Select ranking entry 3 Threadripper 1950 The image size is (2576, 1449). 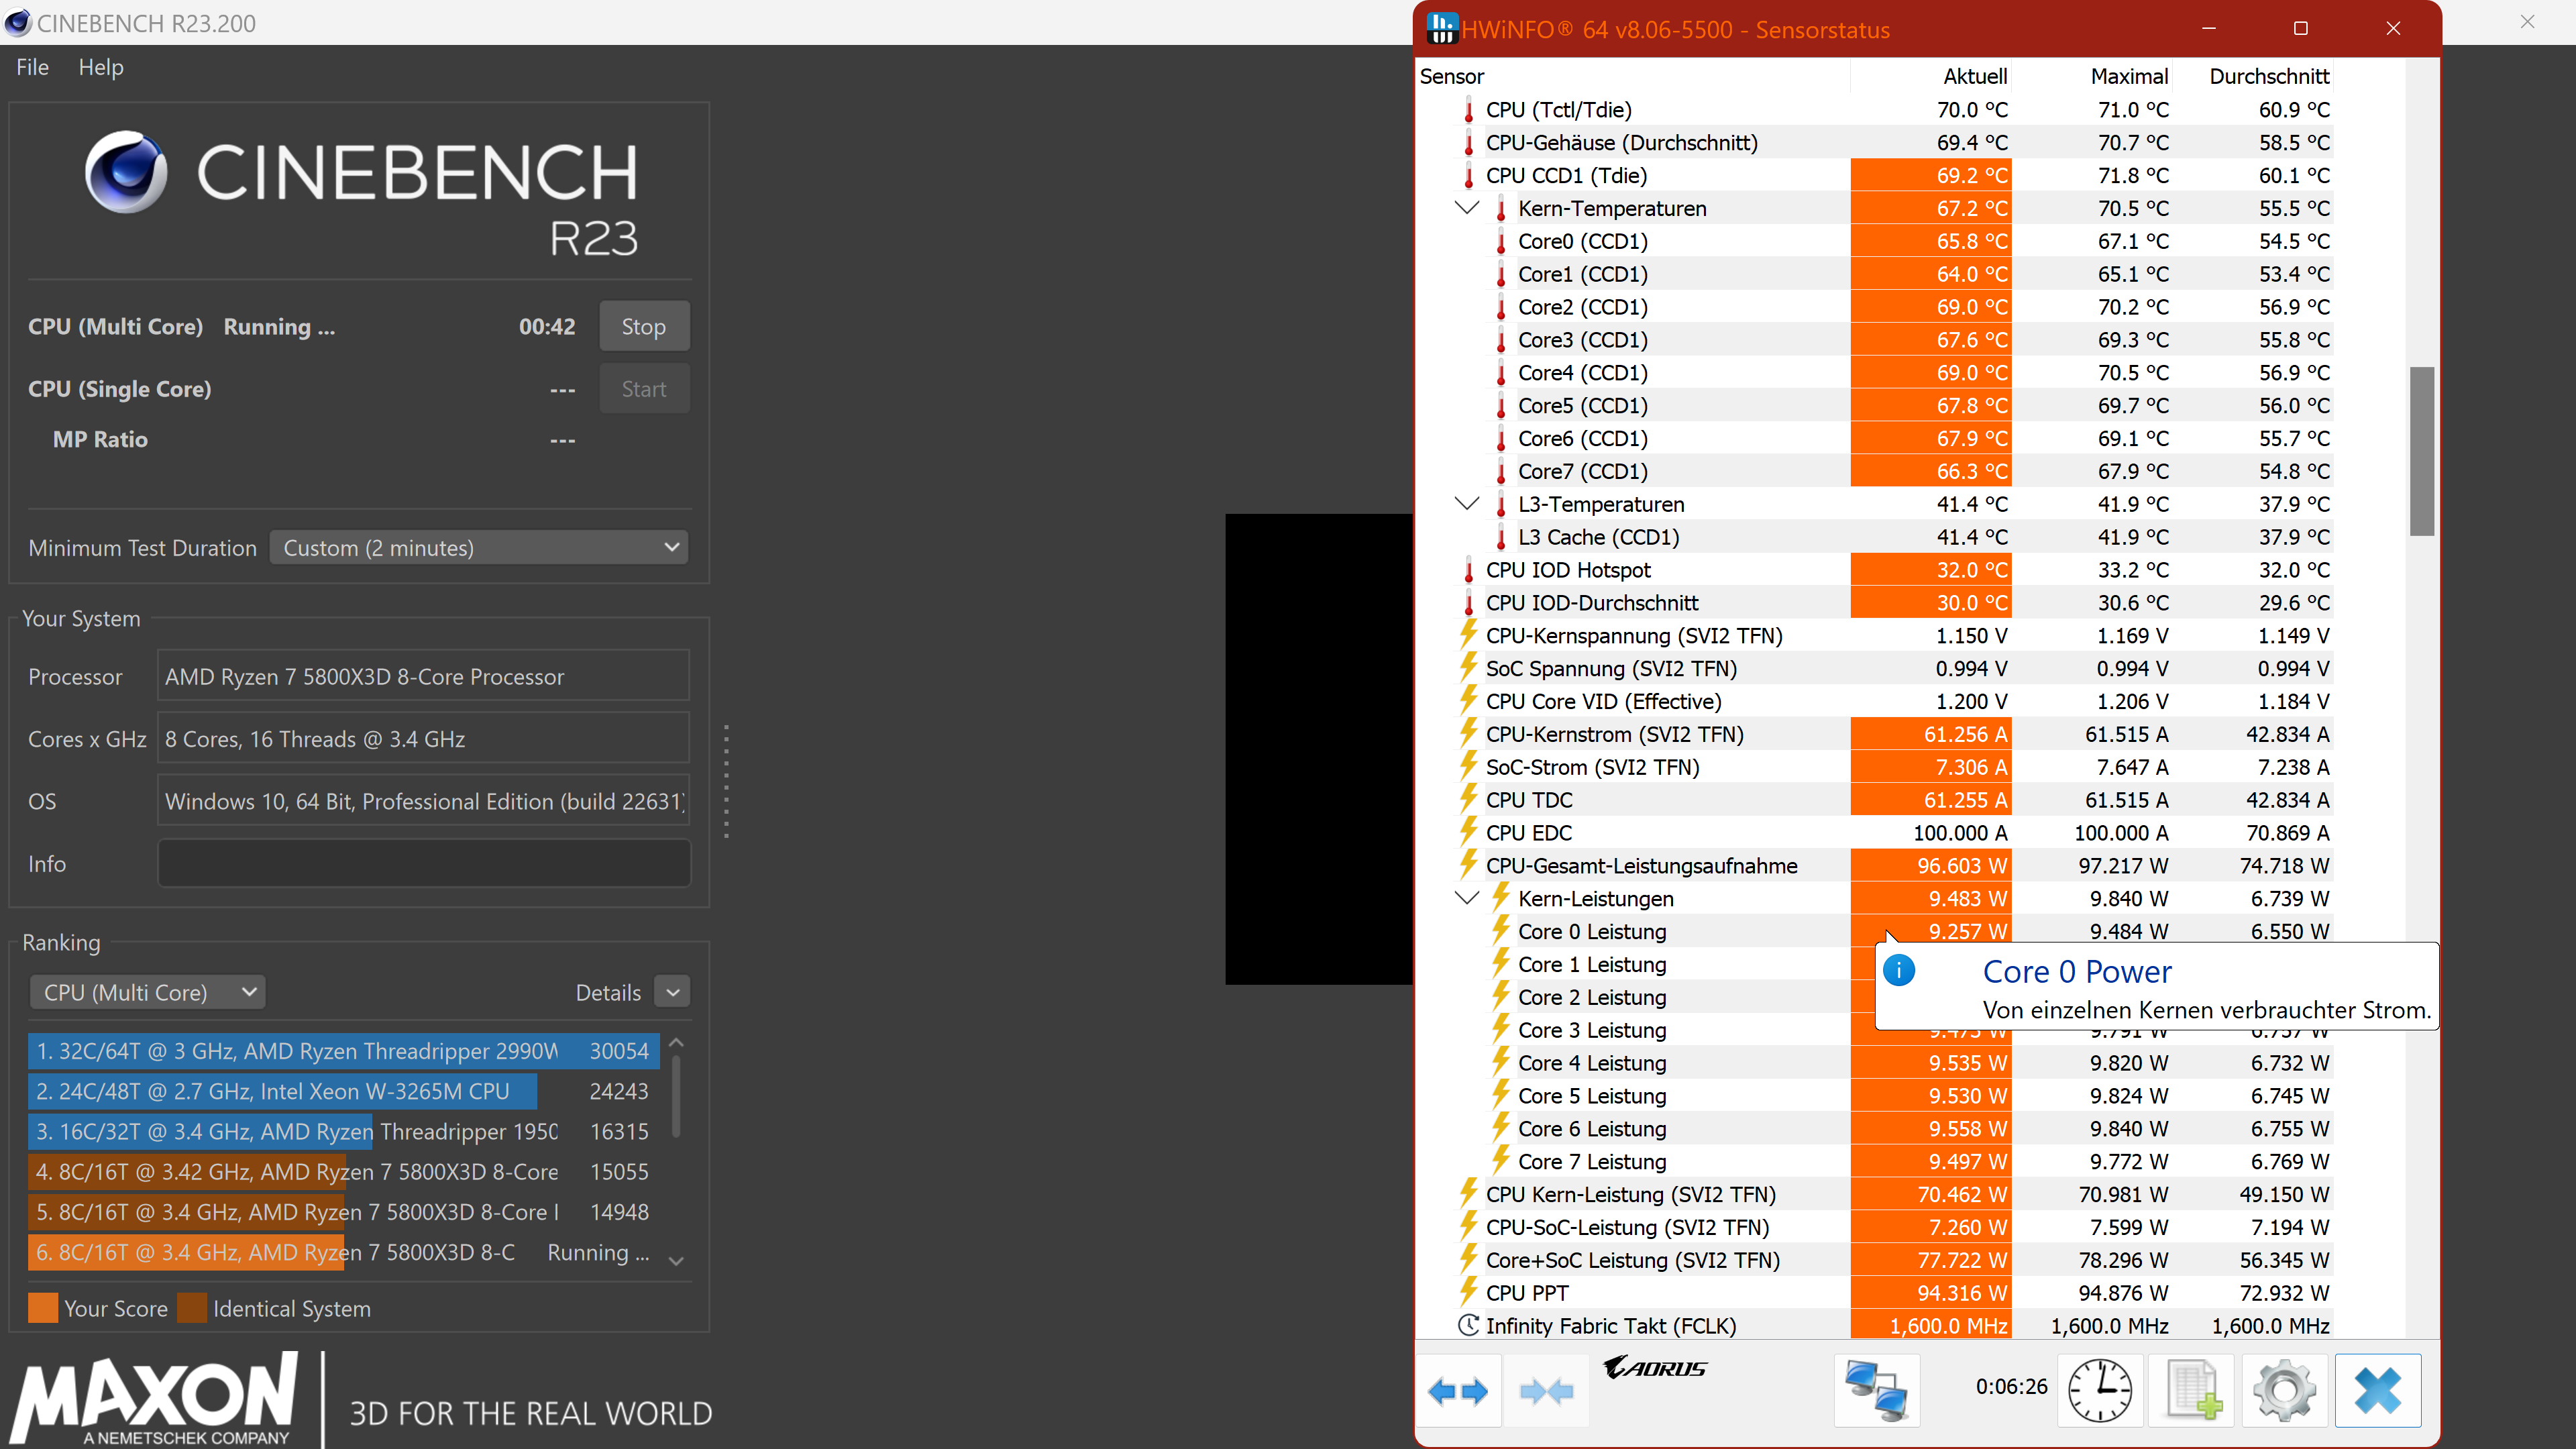(344, 1131)
